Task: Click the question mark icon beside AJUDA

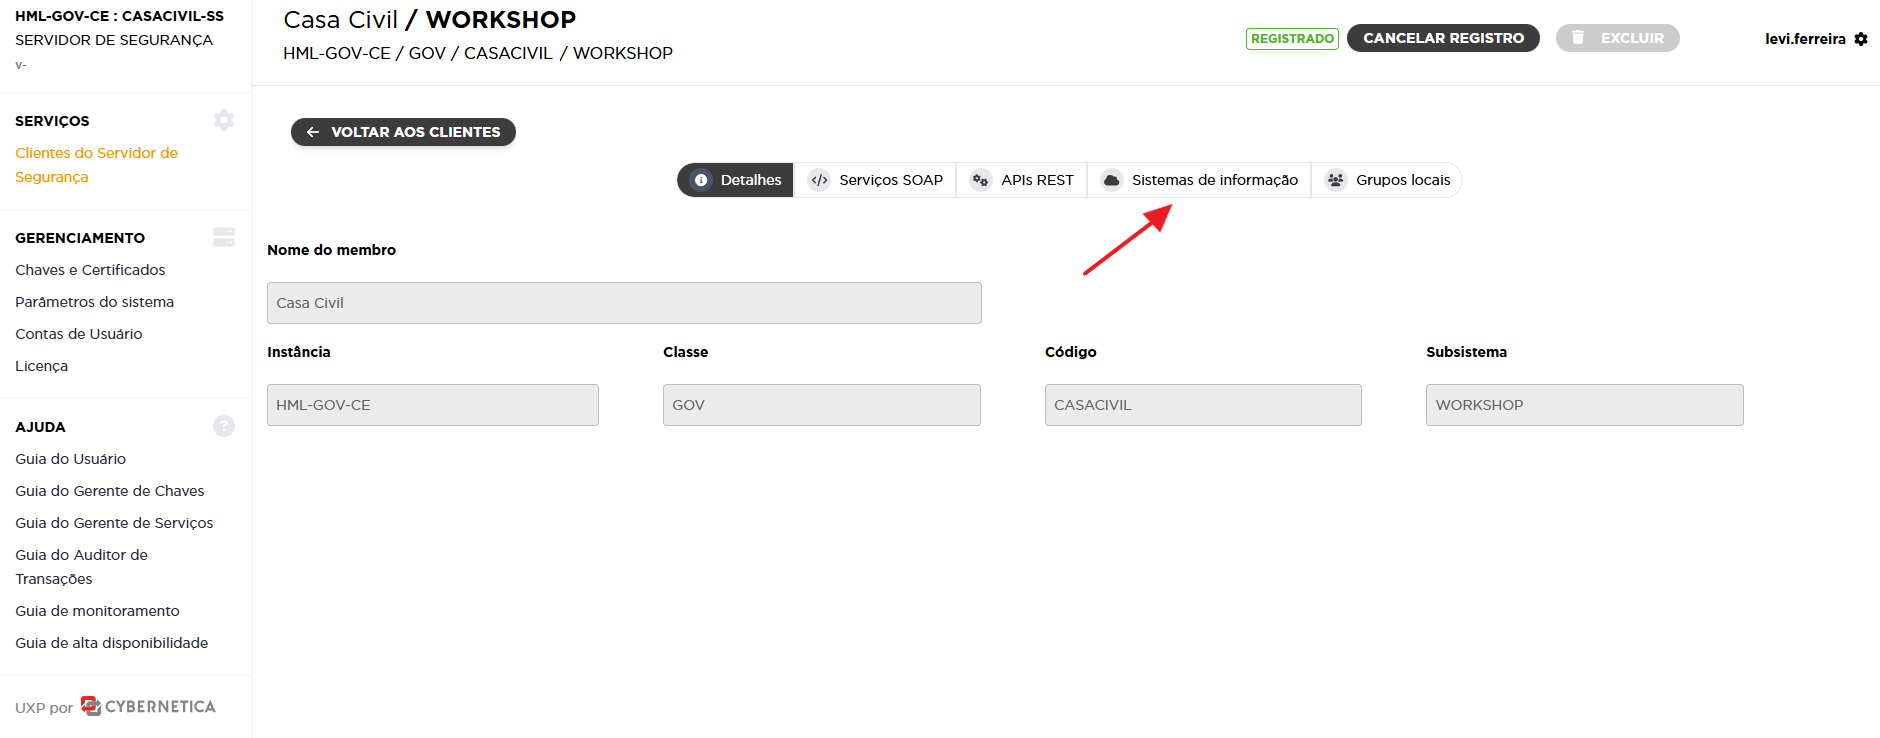Action: tap(223, 426)
